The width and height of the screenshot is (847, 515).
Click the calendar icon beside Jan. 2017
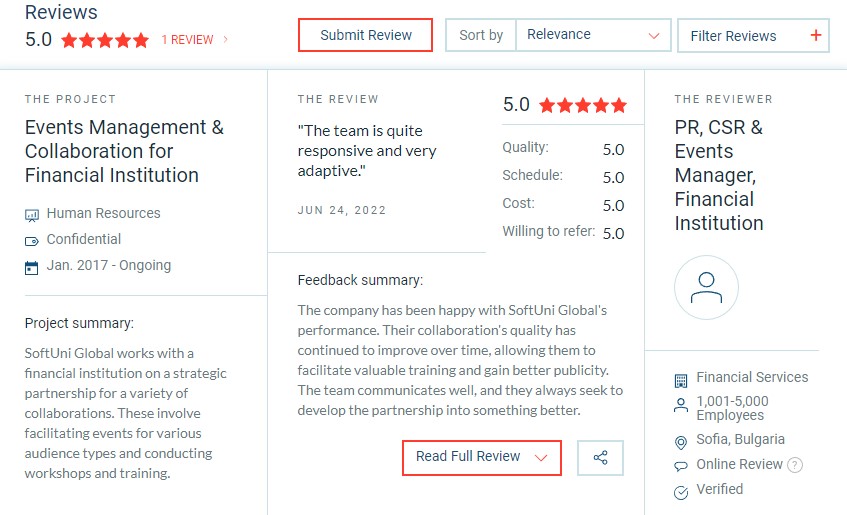pos(32,267)
